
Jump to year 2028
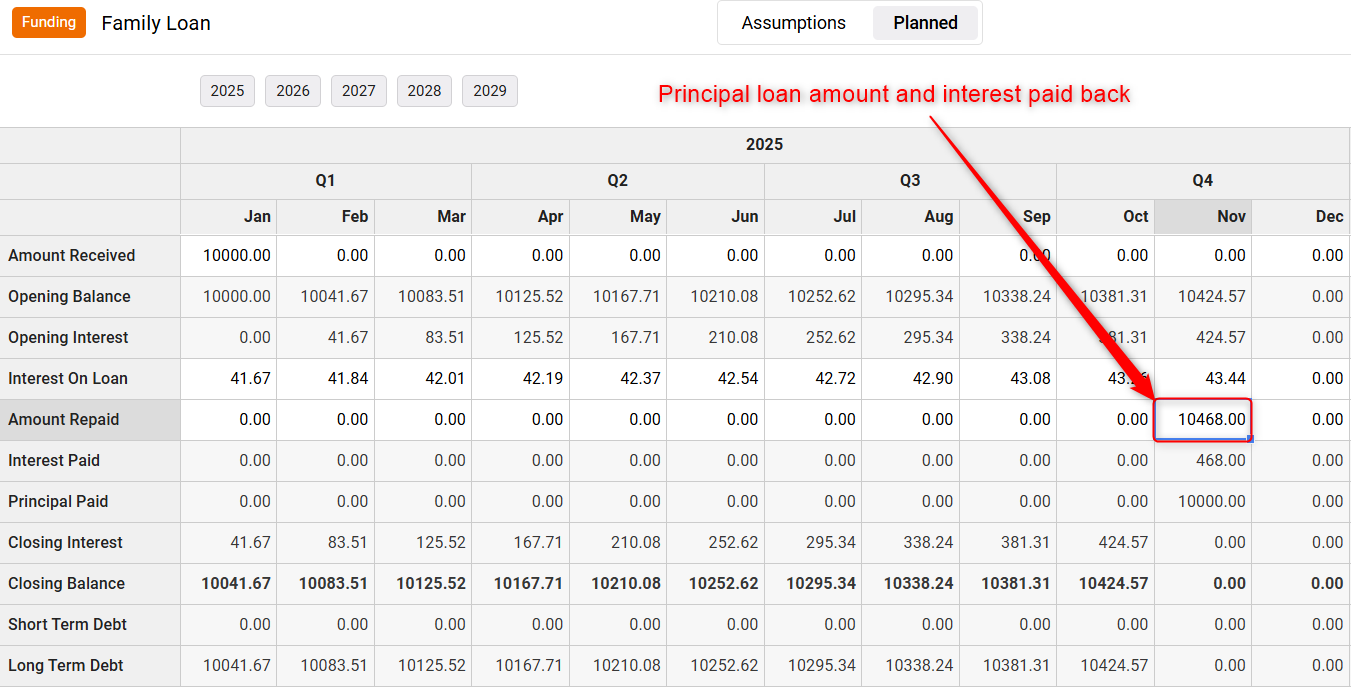(424, 91)
